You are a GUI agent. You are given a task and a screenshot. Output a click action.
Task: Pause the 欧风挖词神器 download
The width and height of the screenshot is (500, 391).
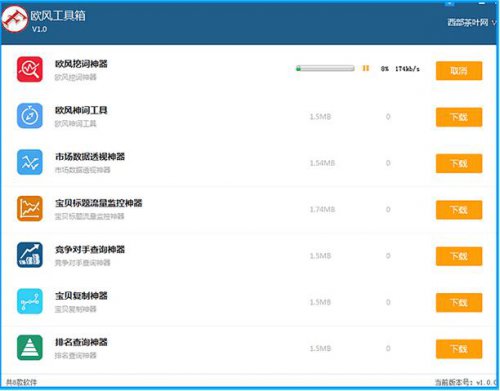coord(366,68)
